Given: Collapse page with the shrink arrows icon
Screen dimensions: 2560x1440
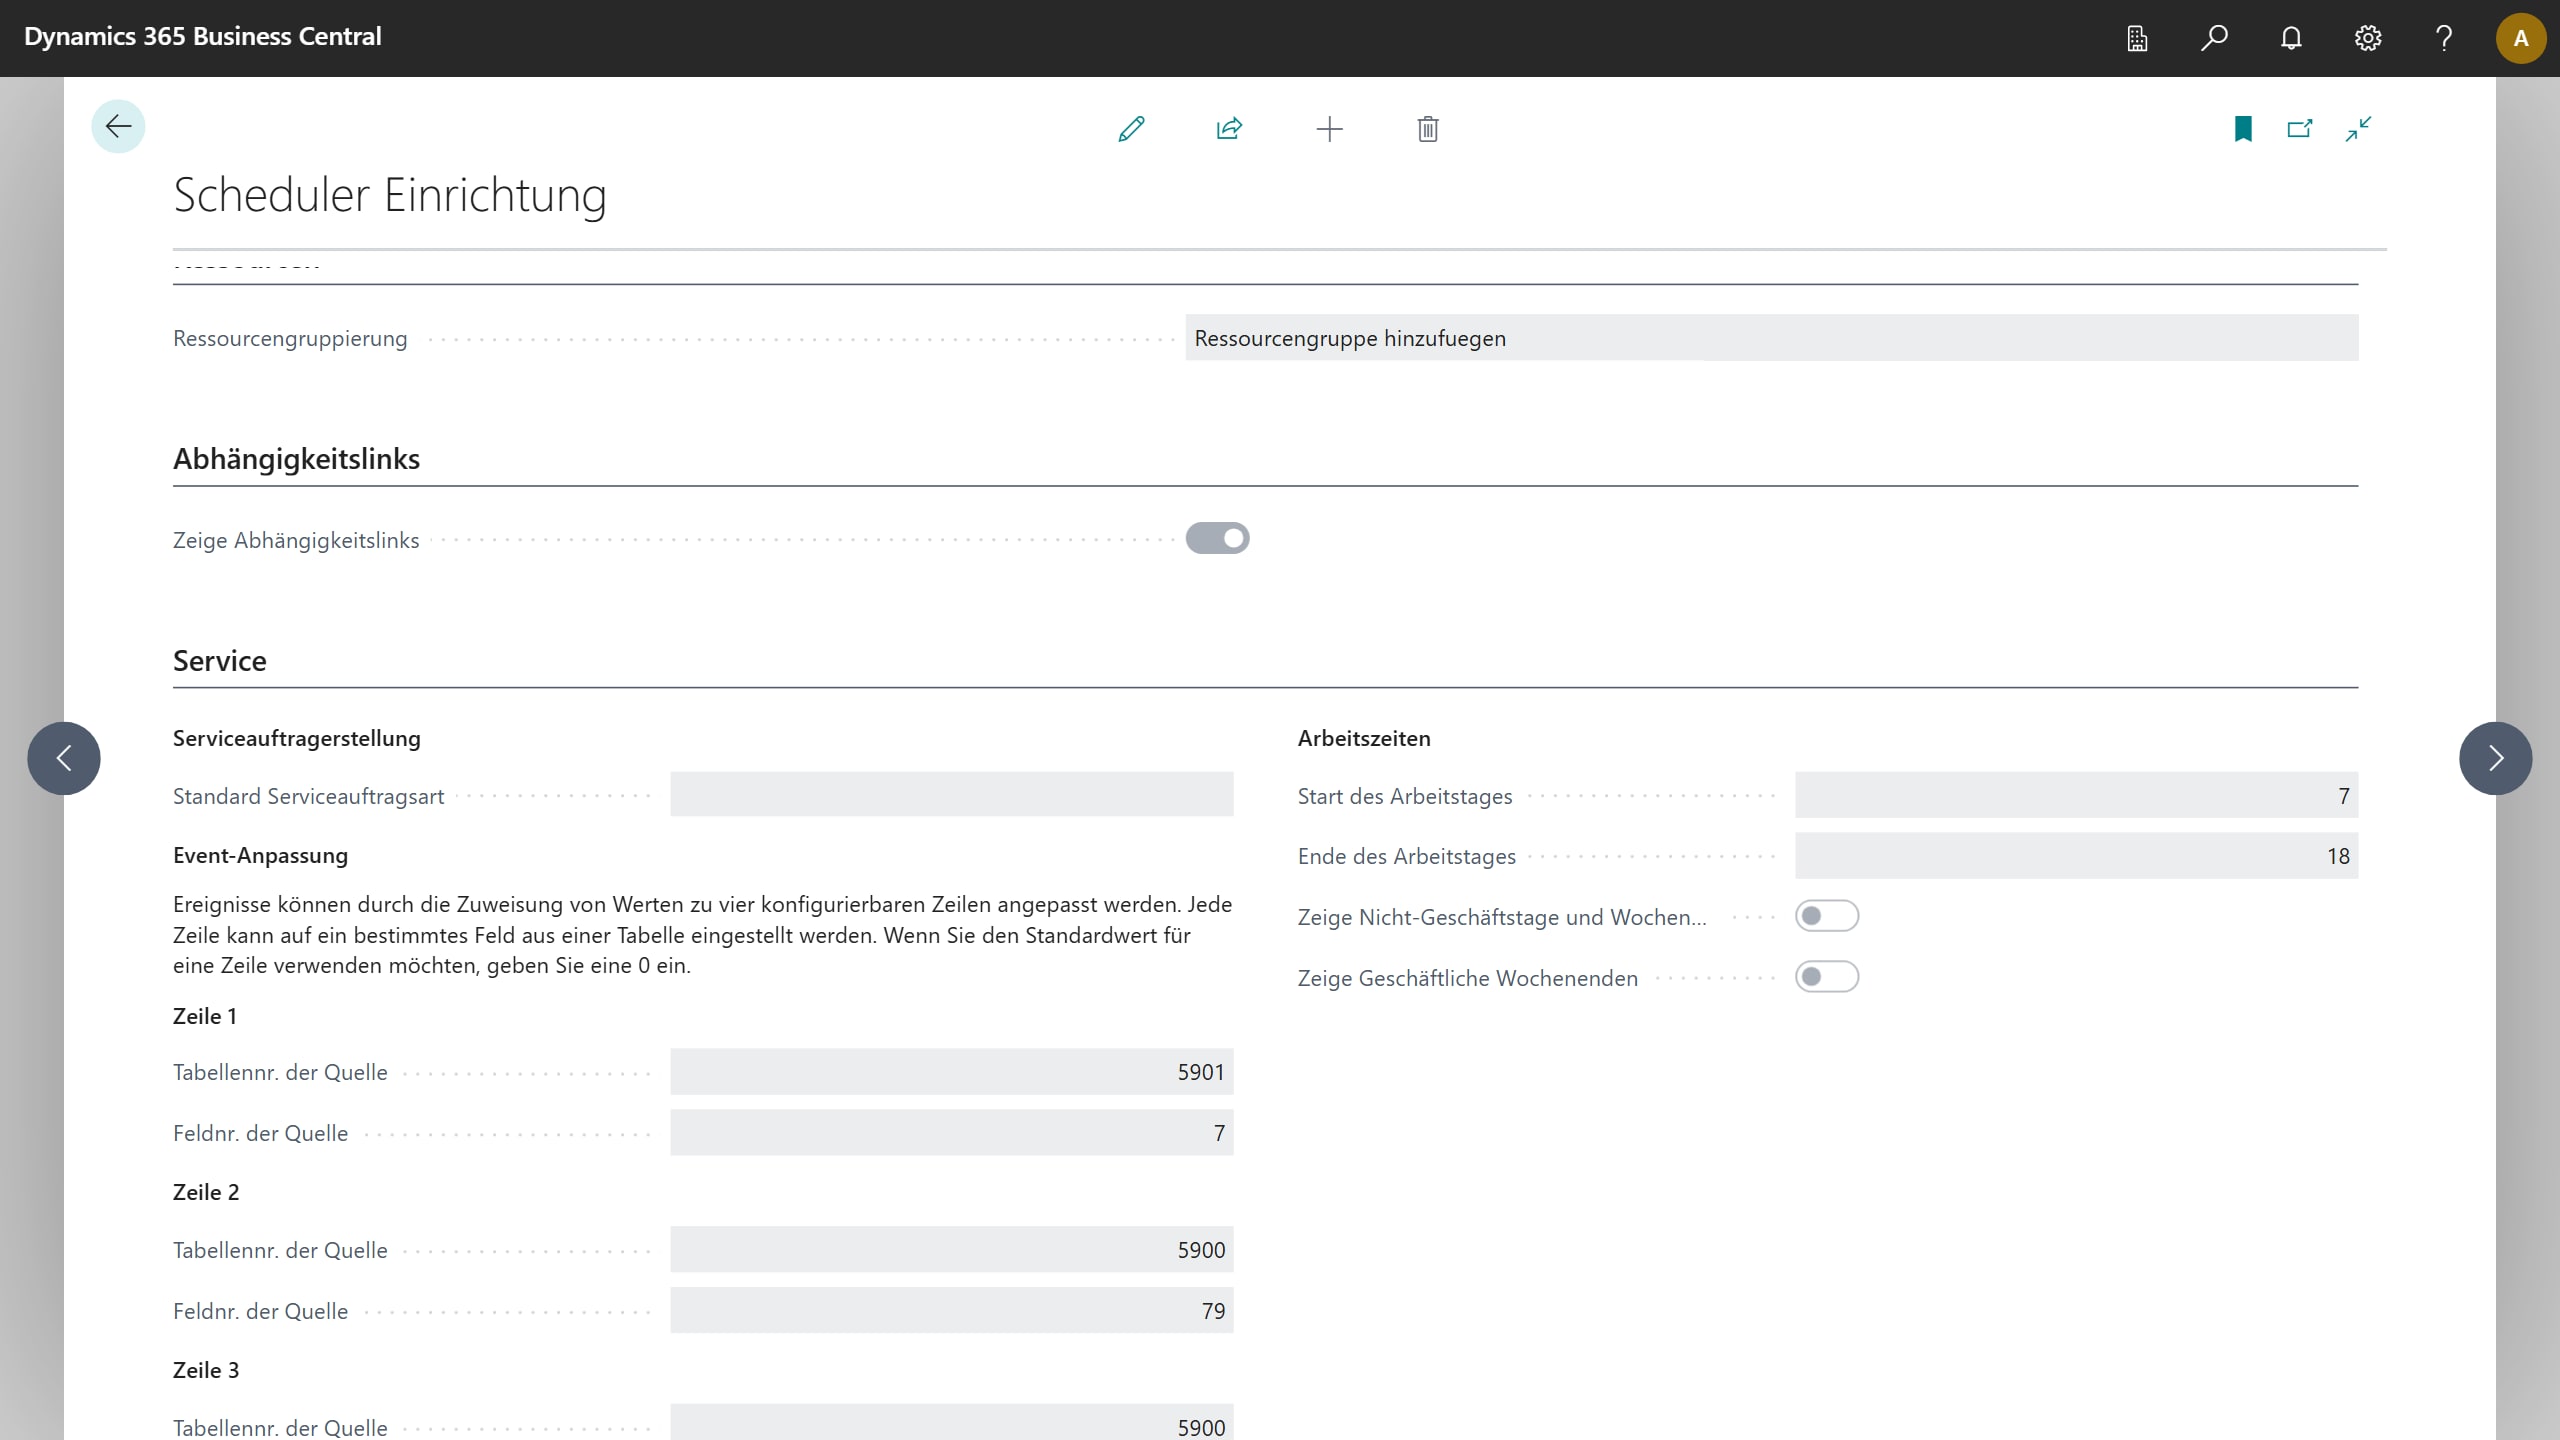Looking at the screenshot, I should [2358, 129].
